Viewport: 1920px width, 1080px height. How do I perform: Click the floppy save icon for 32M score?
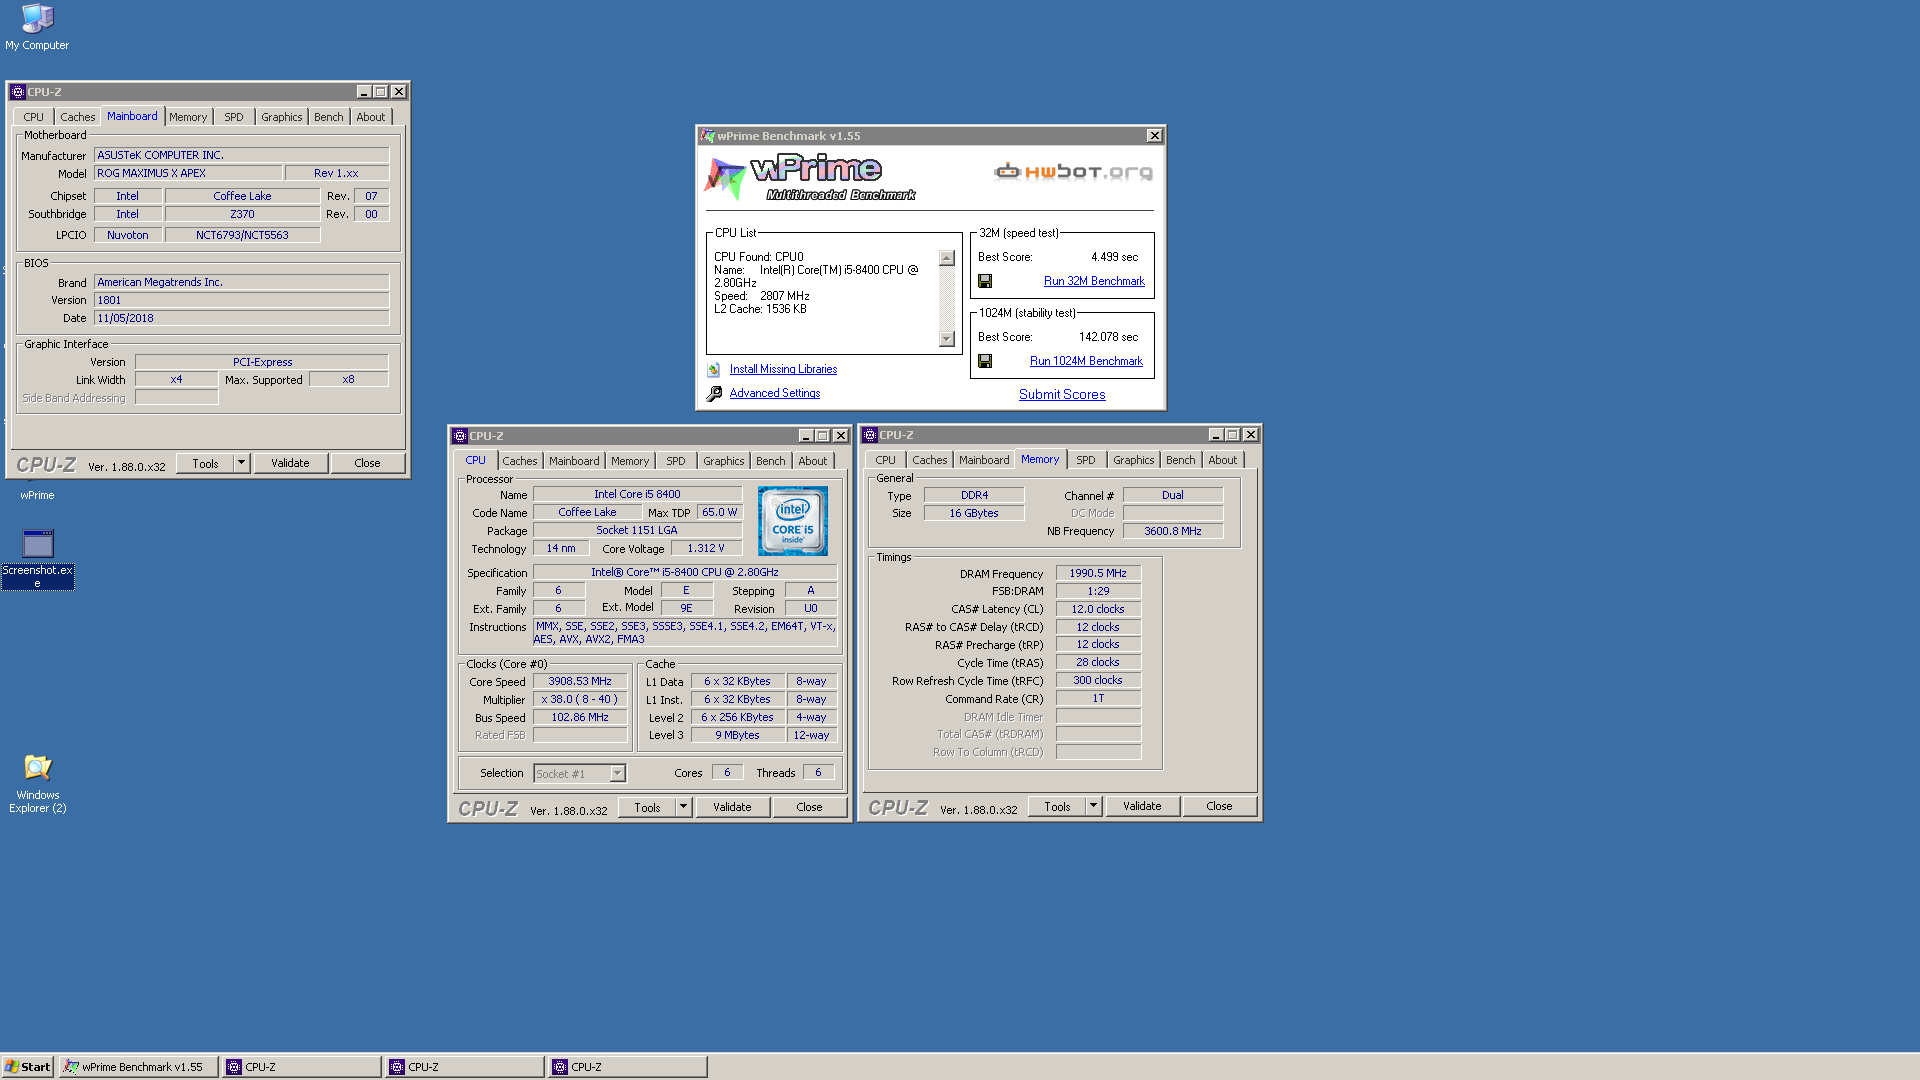[x=985, y=281]
